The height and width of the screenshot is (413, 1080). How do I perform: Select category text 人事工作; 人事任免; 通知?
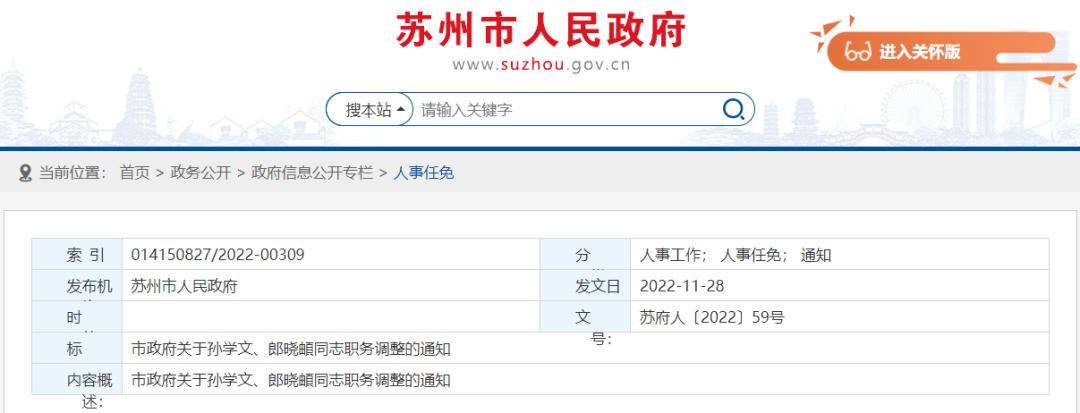(736, 255)
